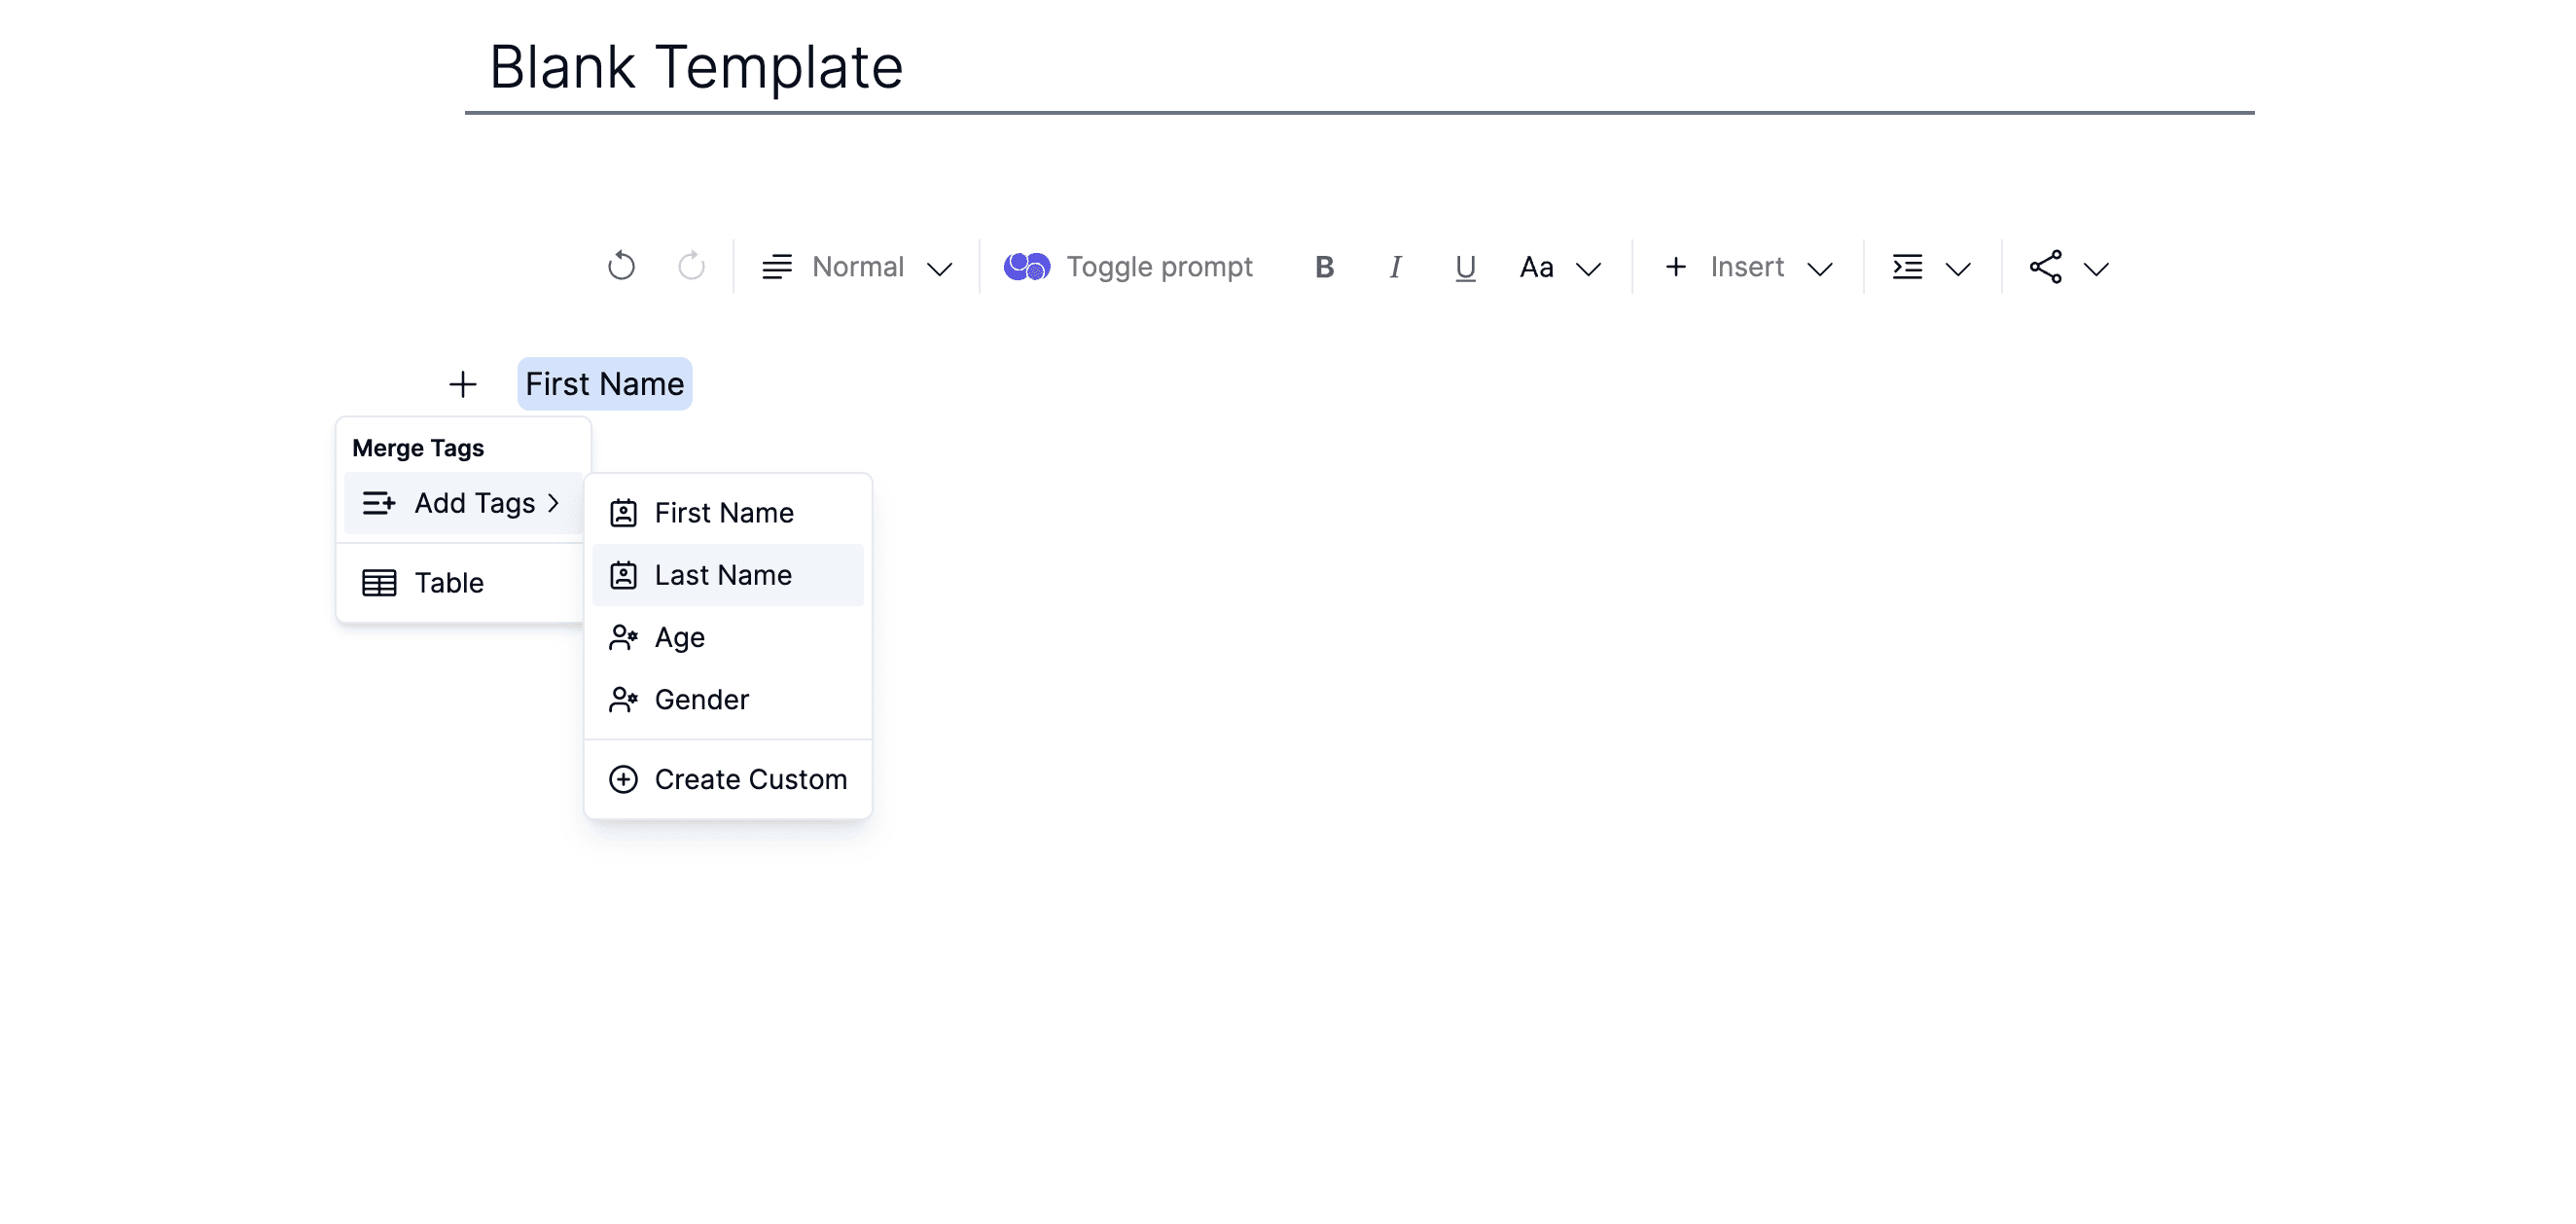Click the share icon in toolbar

(x=2045, y=267)
